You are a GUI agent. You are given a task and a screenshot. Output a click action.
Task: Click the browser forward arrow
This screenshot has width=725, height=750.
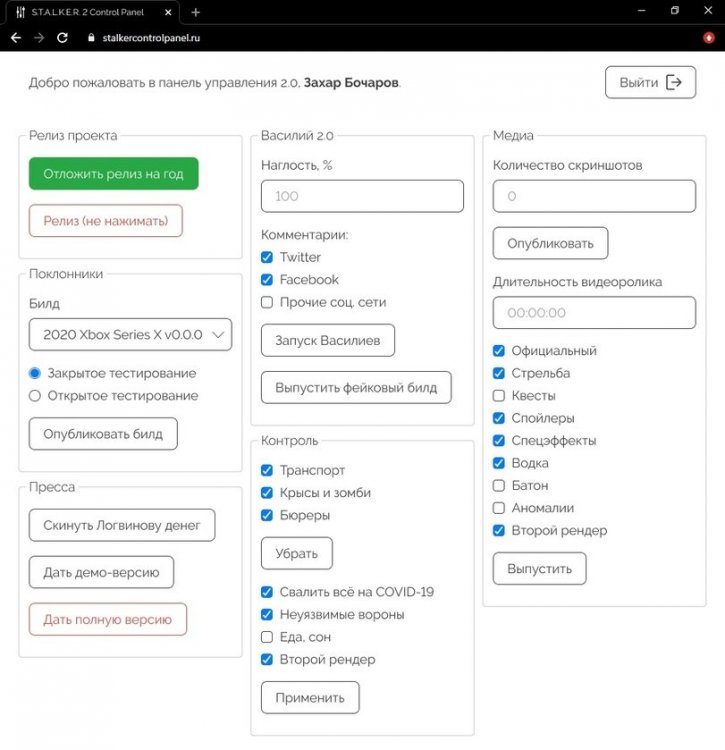(x=38, y=37)
